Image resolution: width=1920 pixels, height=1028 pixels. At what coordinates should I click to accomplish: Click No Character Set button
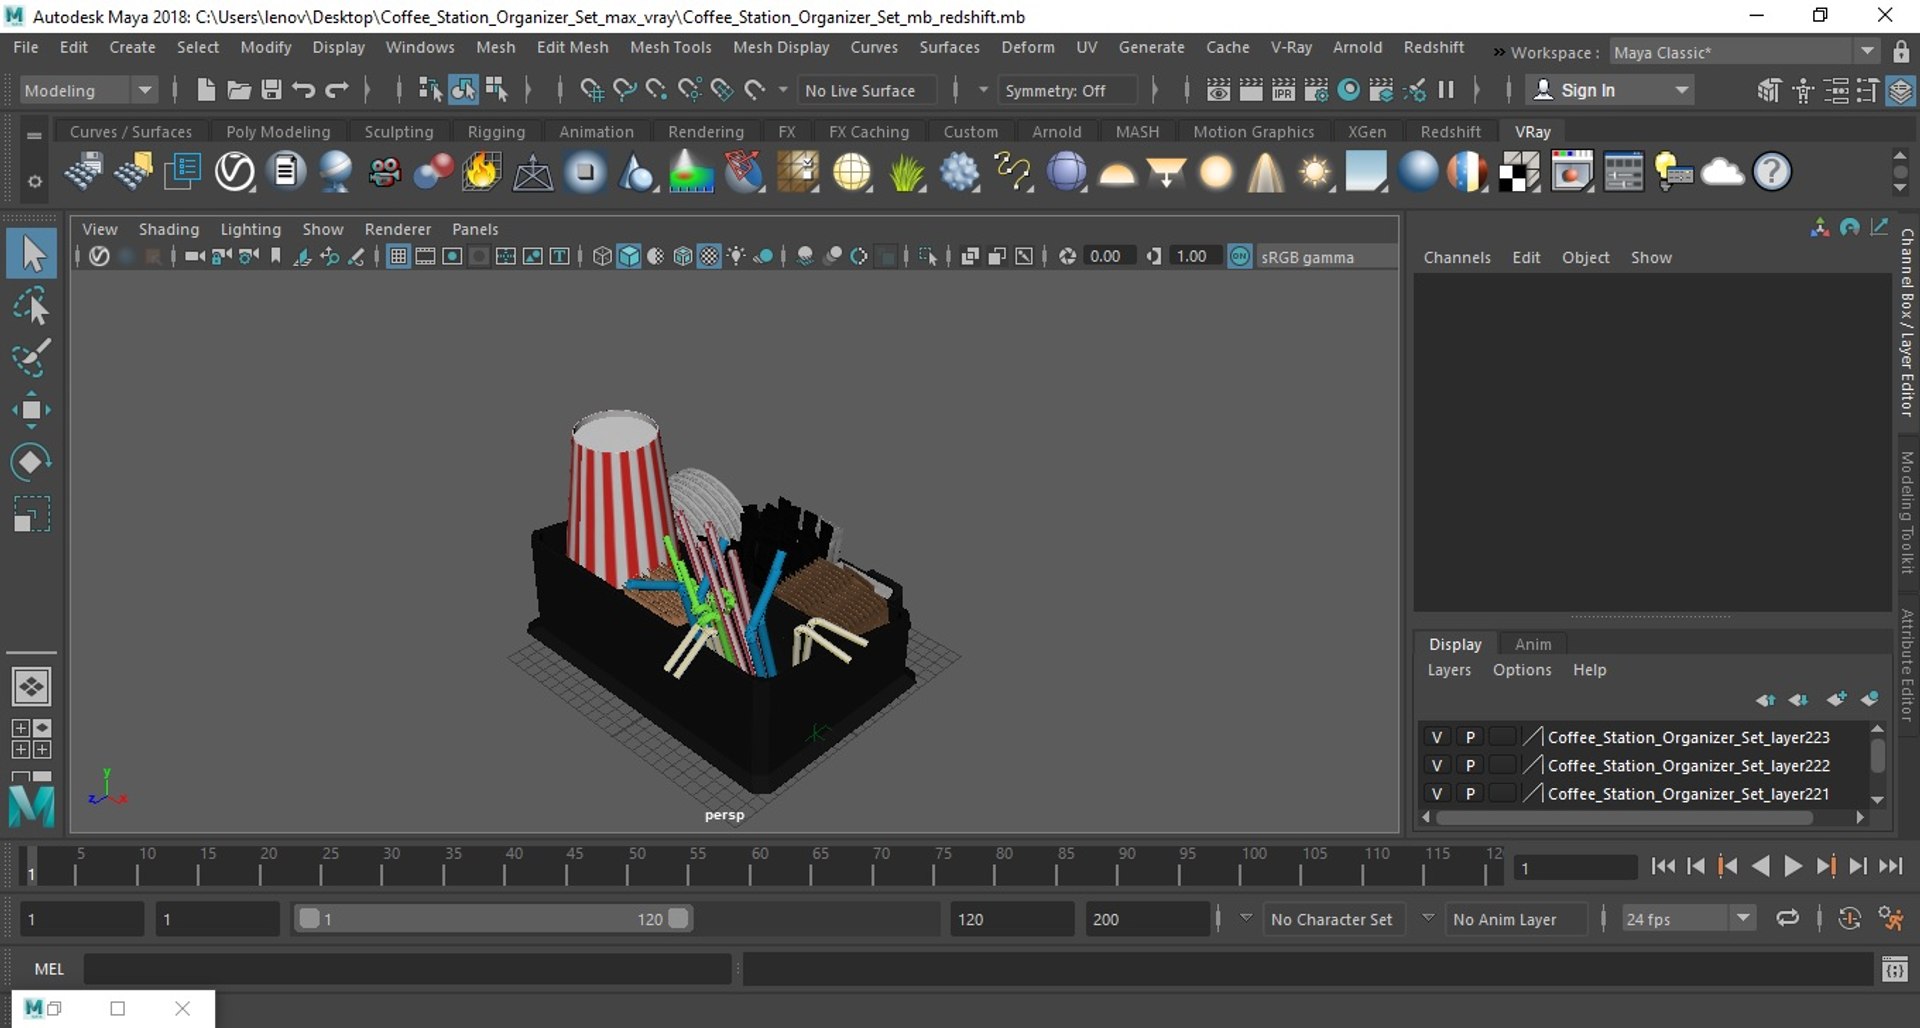[1332, 919]
